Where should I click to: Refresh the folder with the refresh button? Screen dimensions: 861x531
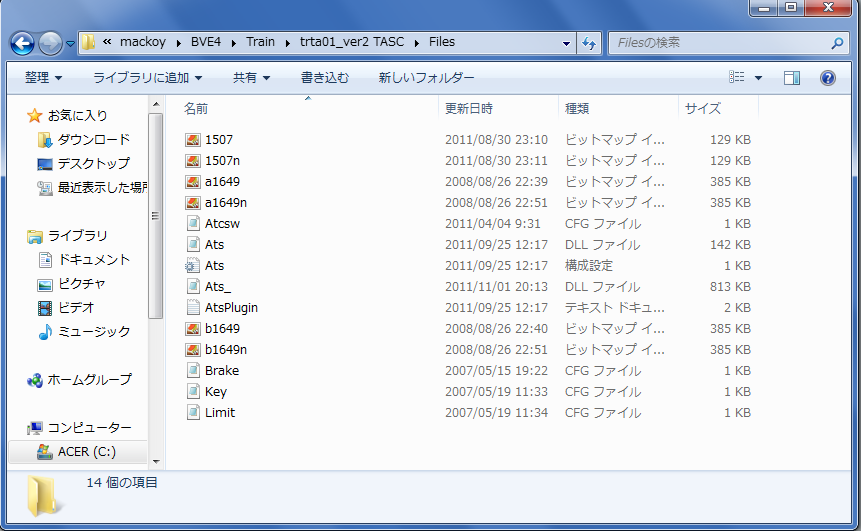[x=589, y=43]
